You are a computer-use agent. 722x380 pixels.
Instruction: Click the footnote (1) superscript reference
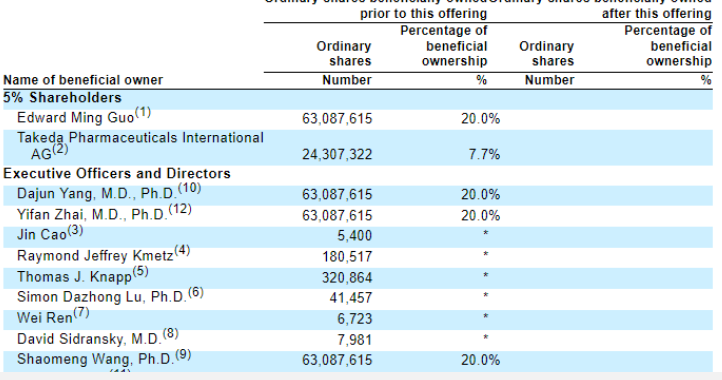[143, 112]
